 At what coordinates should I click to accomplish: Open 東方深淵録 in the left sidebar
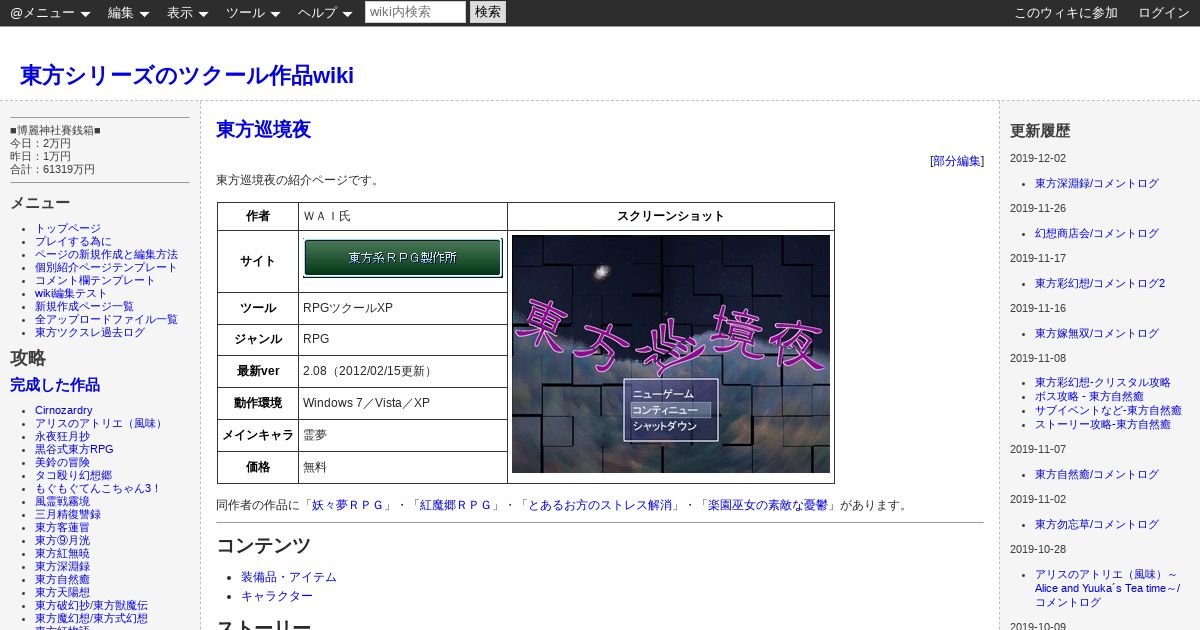[x=62, y=566]
